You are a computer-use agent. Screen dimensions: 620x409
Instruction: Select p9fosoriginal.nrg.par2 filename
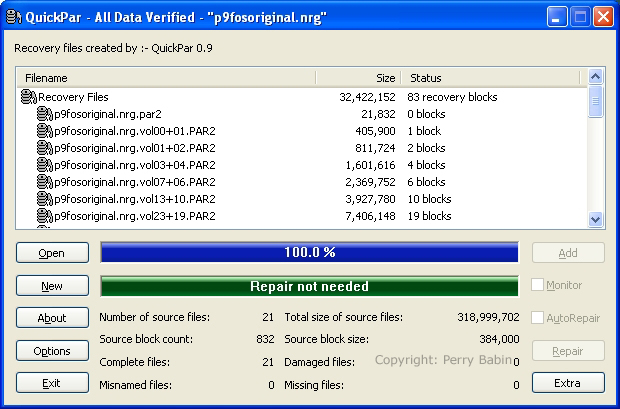108,114
